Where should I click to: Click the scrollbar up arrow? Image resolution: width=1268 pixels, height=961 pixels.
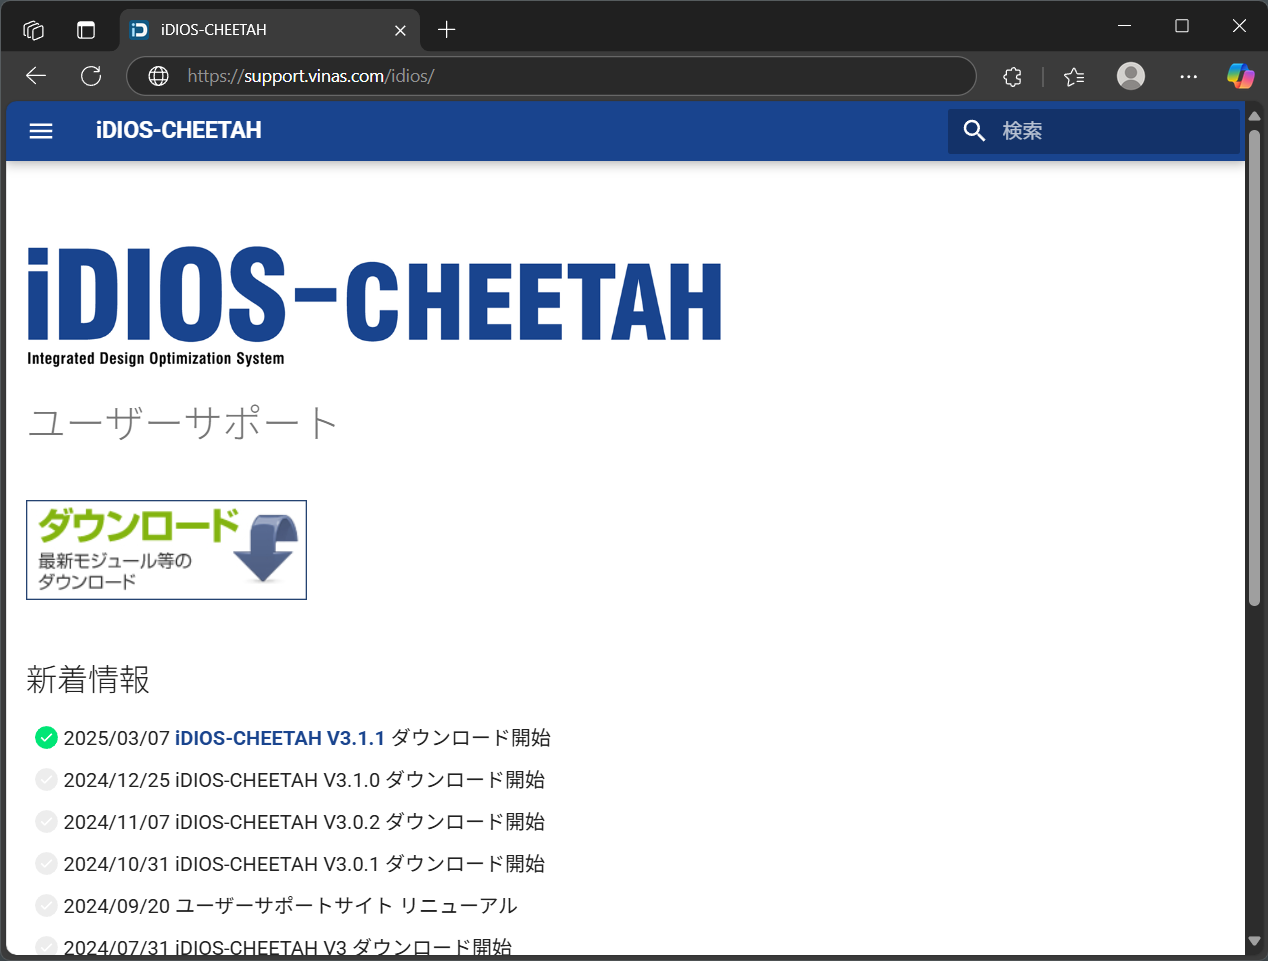(x=1254, y=116)
